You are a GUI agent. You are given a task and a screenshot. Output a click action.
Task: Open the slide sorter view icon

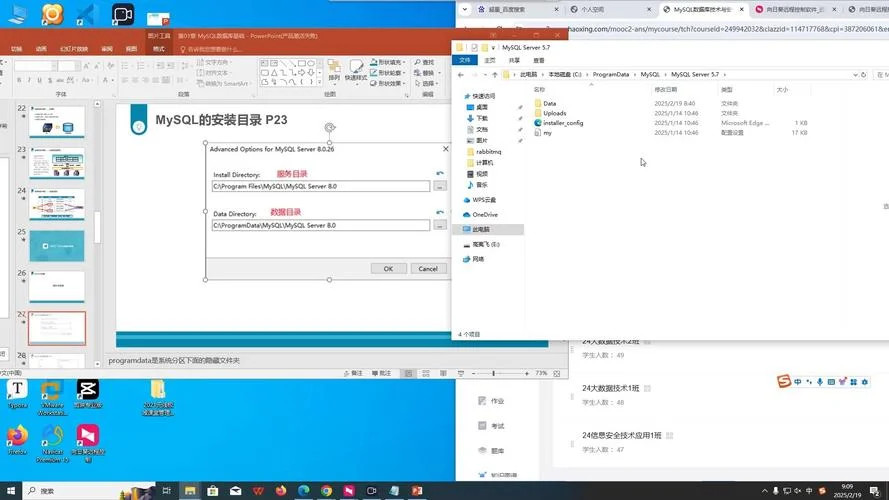click(x=426, y=374)
